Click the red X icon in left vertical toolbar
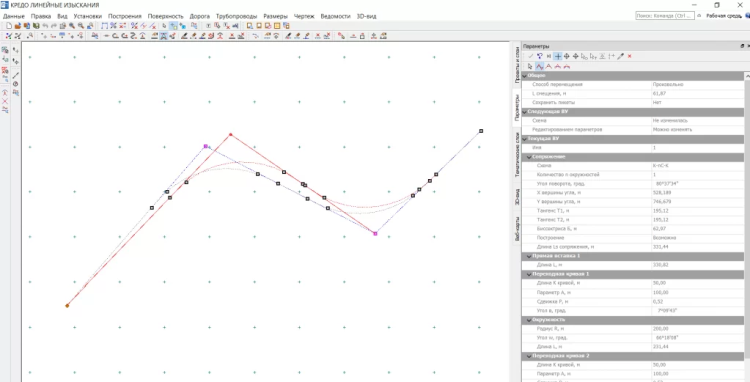 pyautogui.click(x=5, y=101)
